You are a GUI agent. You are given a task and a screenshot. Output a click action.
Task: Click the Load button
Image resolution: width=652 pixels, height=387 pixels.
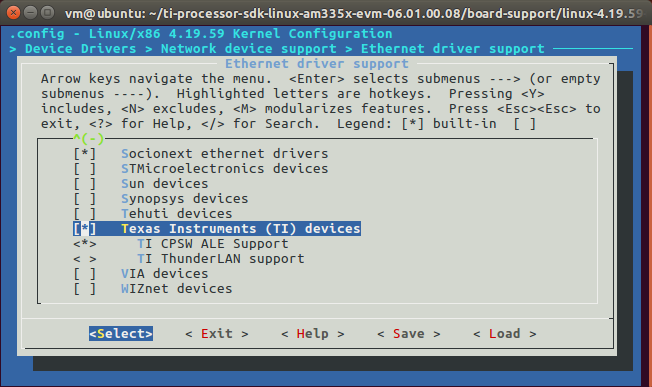pyautogui.click(x=505, y=333)
